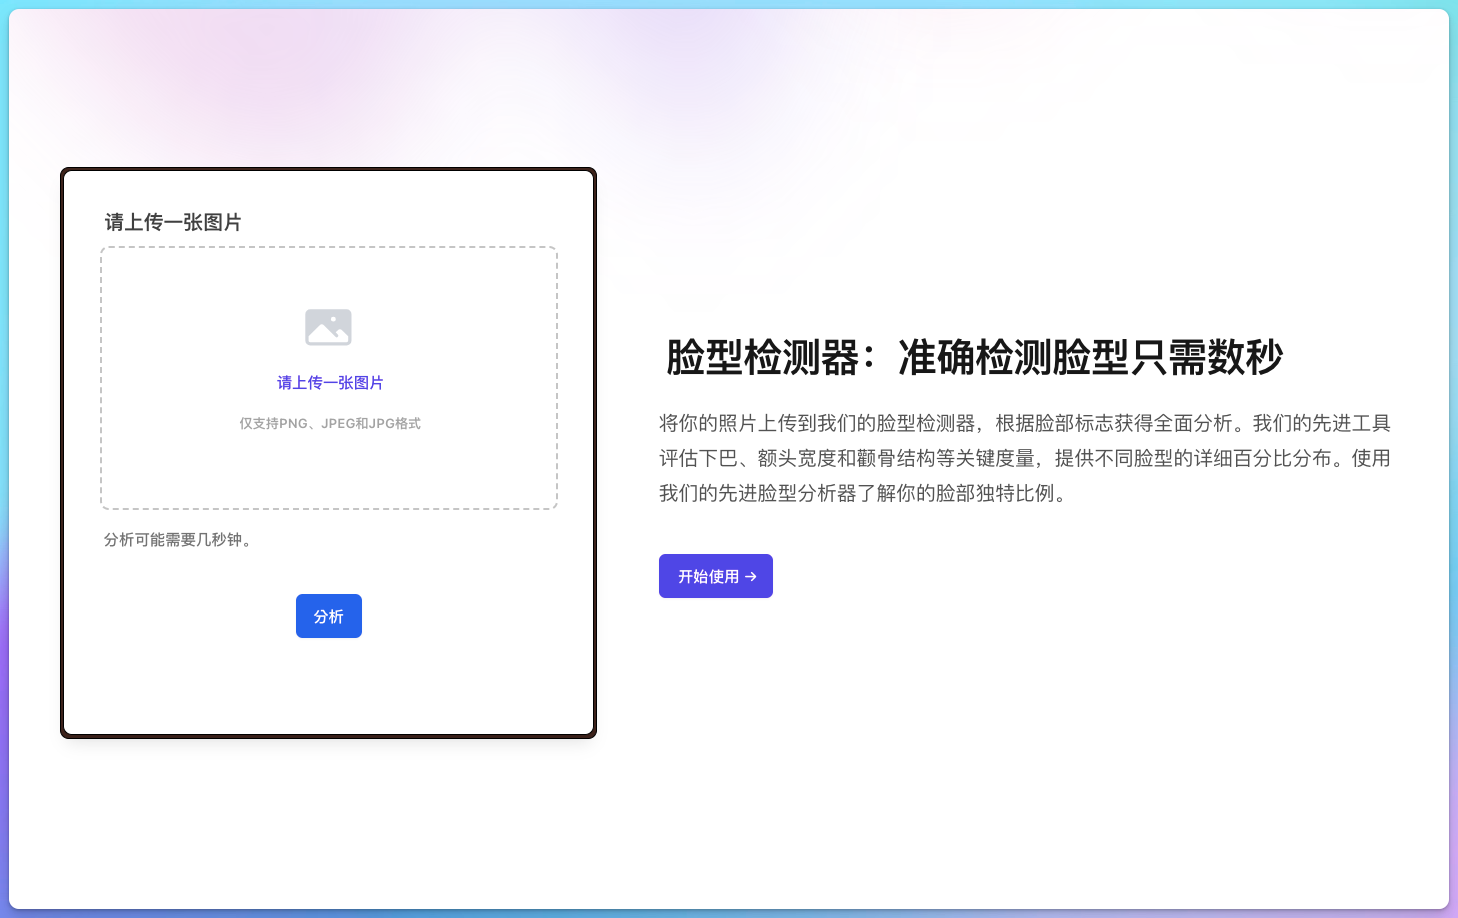Click the 脸型检测器 page headline
The width and height of the screenshot is (1458, 918).
tap(973, 357)
